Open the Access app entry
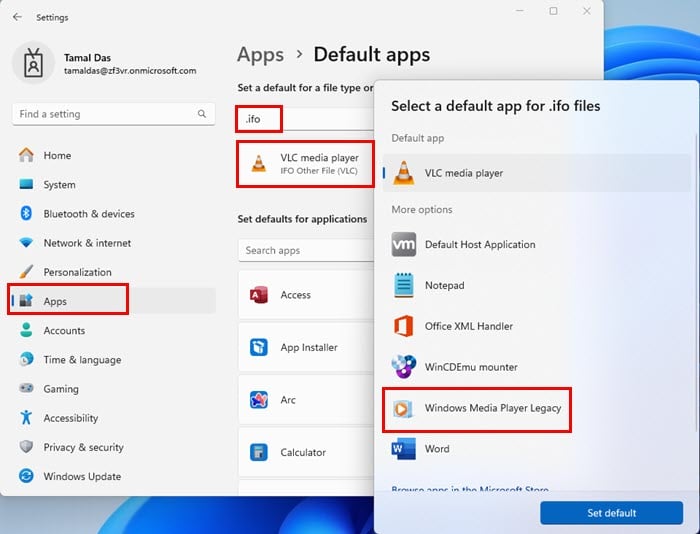Screen dimensions: 700x534 (306, 295)
